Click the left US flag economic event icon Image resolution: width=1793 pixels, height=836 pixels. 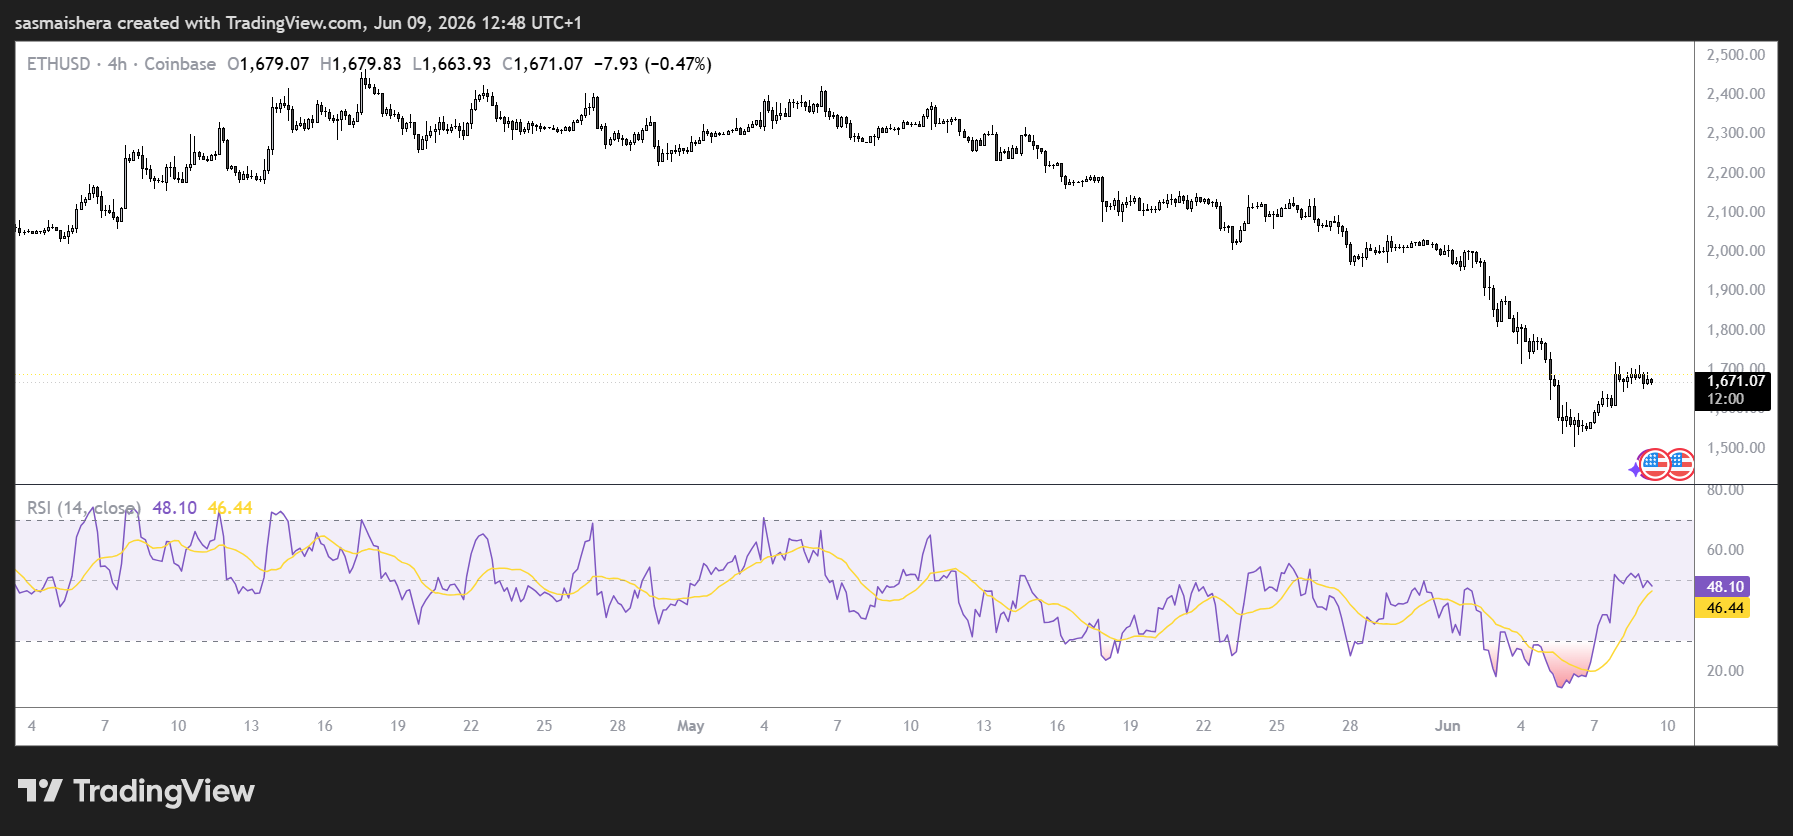click(x=1655, y=464)
